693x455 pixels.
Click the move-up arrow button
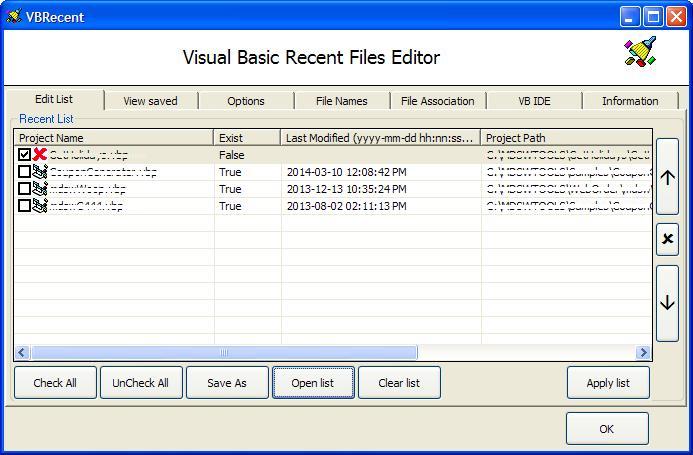tap(667, 177)
